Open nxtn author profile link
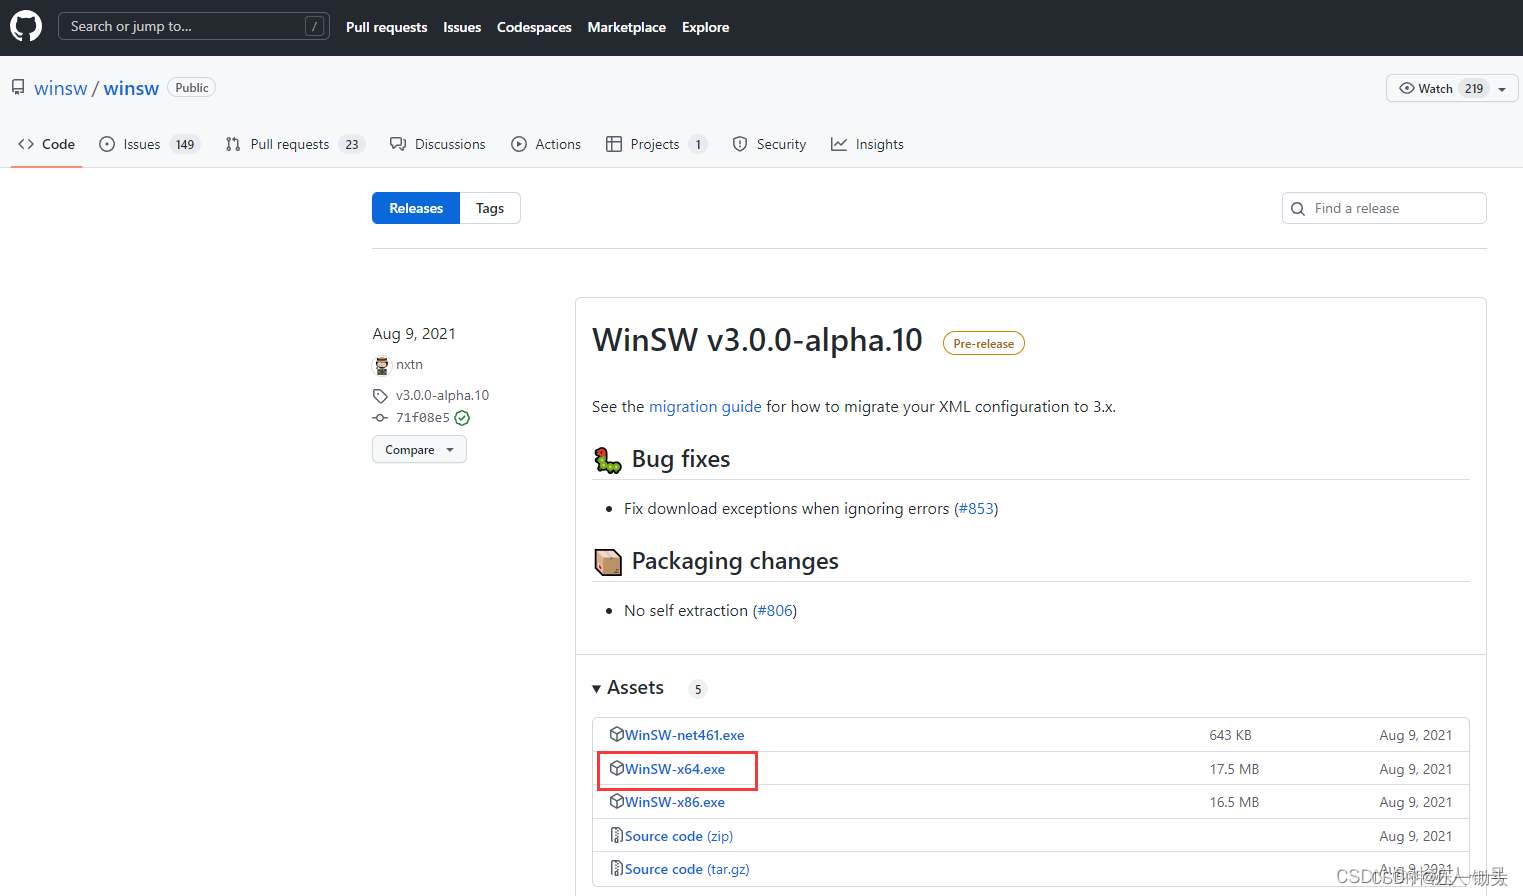 pyautogui.click(x=409, y=364)
